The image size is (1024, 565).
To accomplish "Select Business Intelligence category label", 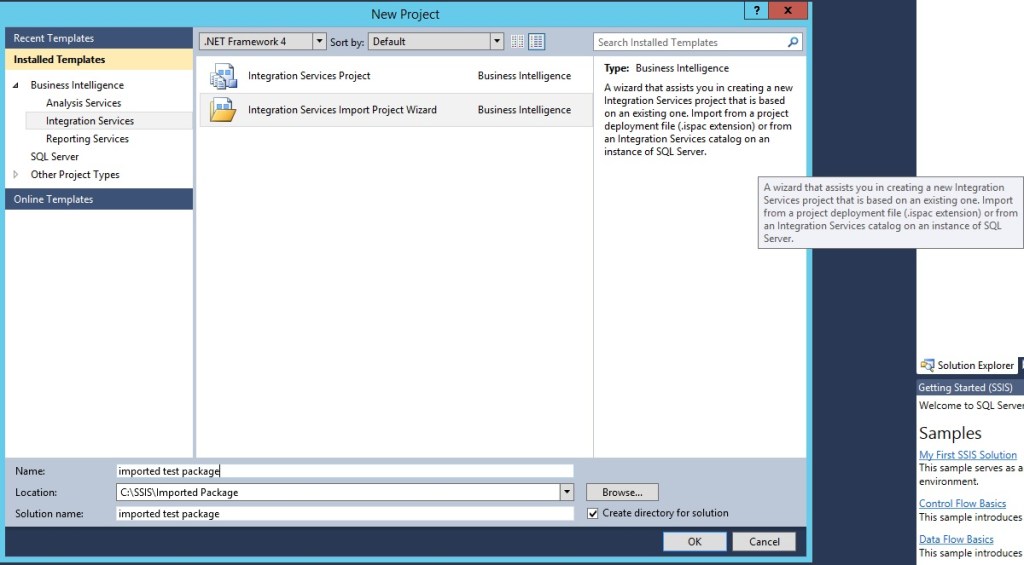I will pos(77,85).
